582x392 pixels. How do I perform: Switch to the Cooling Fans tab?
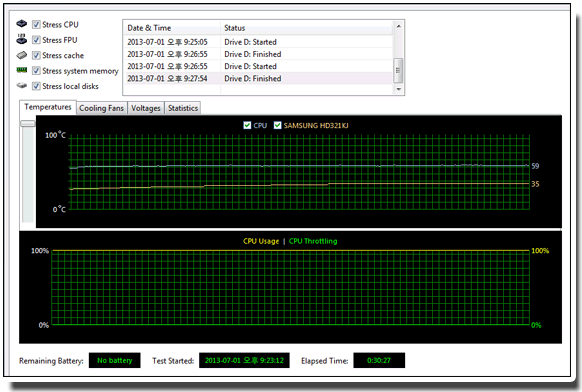[x=101, y=108]
